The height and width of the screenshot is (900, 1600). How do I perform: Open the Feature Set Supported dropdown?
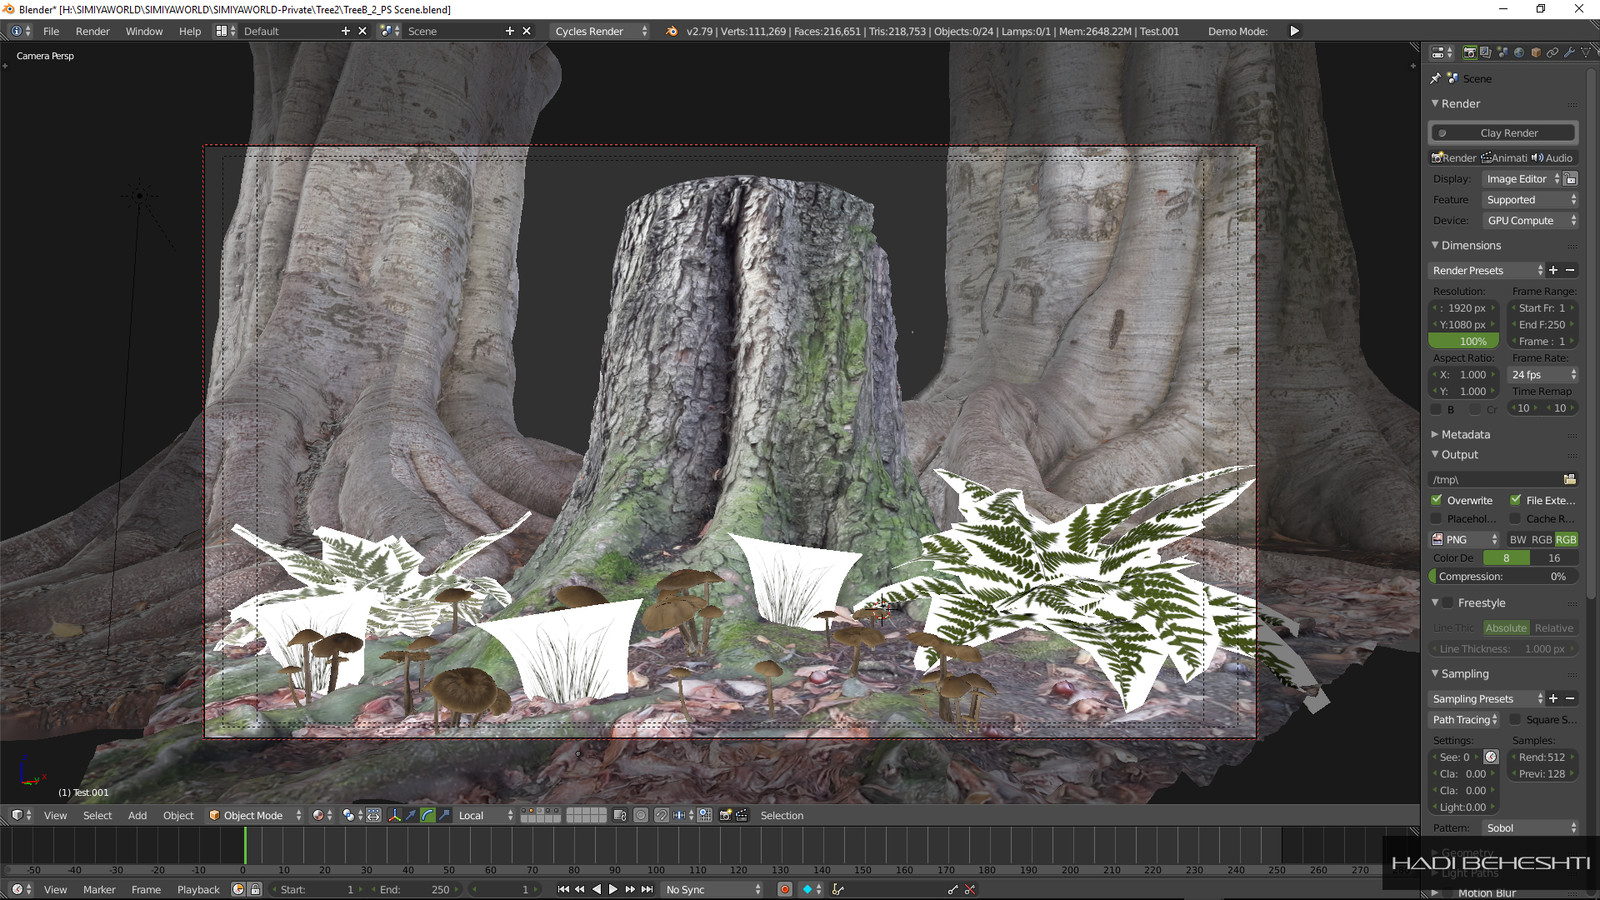(x=1530, y=200)
